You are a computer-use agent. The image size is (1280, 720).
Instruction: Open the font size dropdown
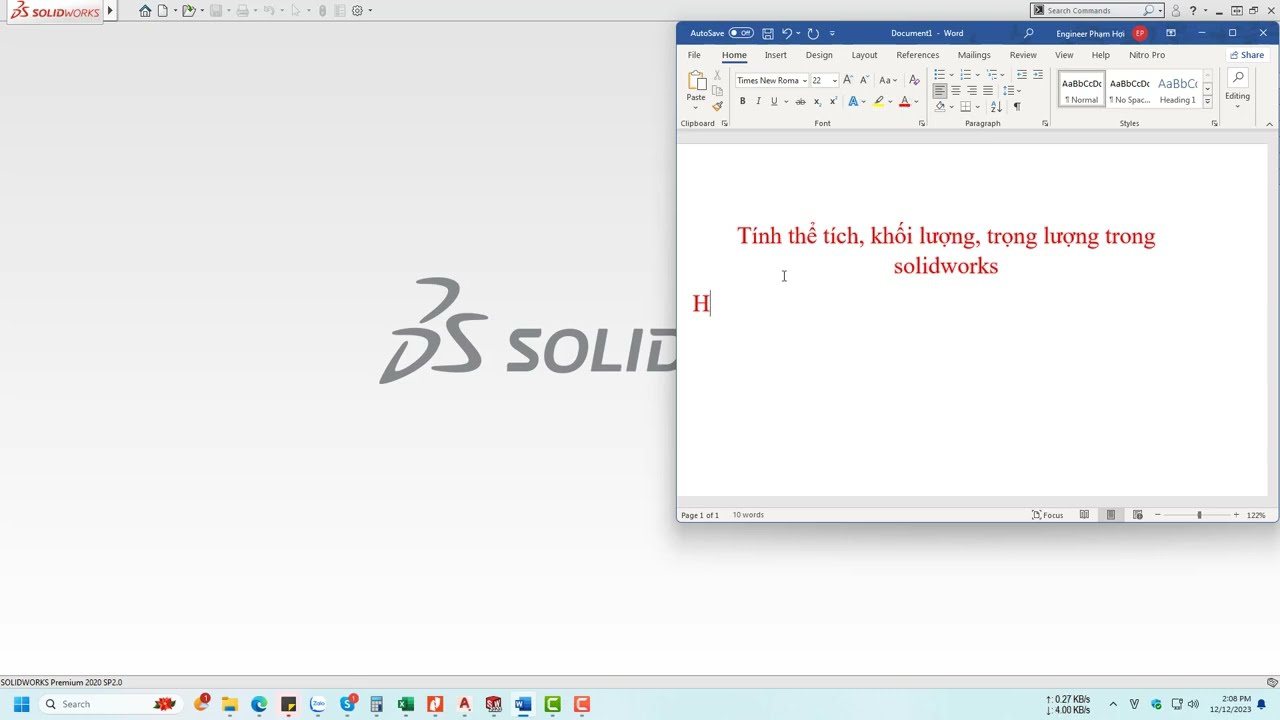click(835, 80)
